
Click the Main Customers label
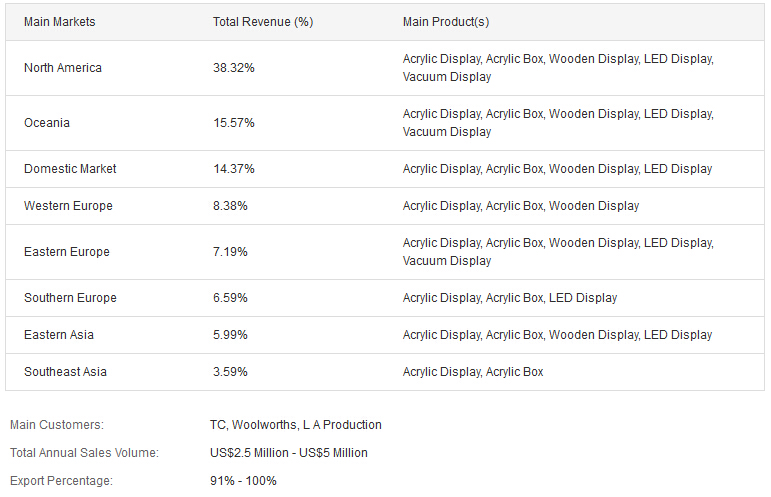pos(57,425)
